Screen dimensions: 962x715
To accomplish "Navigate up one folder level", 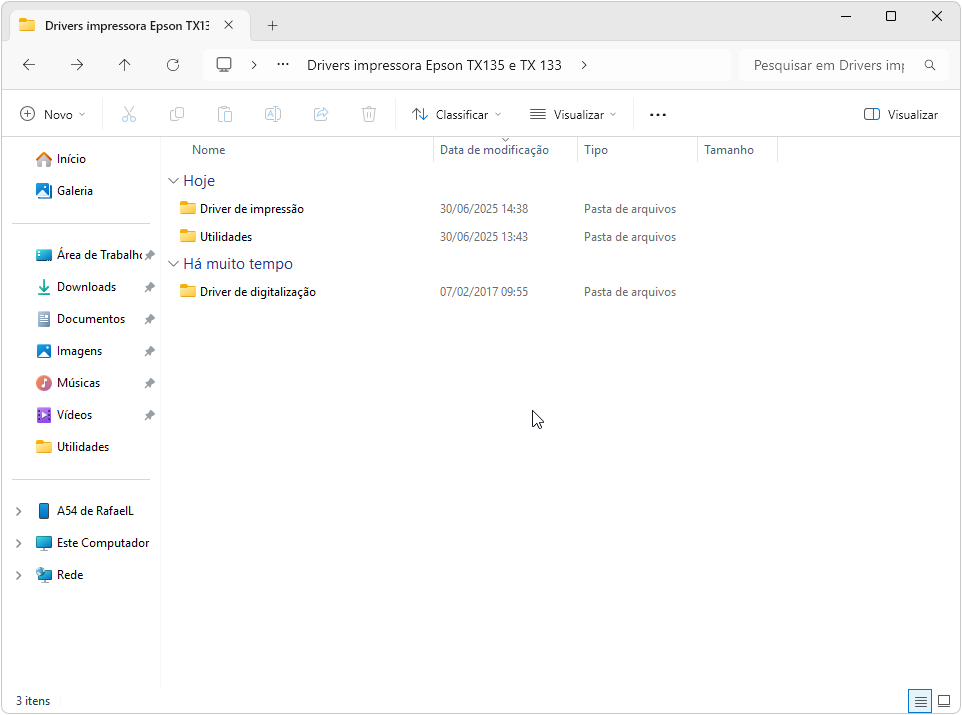I will pyautogui.click(x=125, y=65).
